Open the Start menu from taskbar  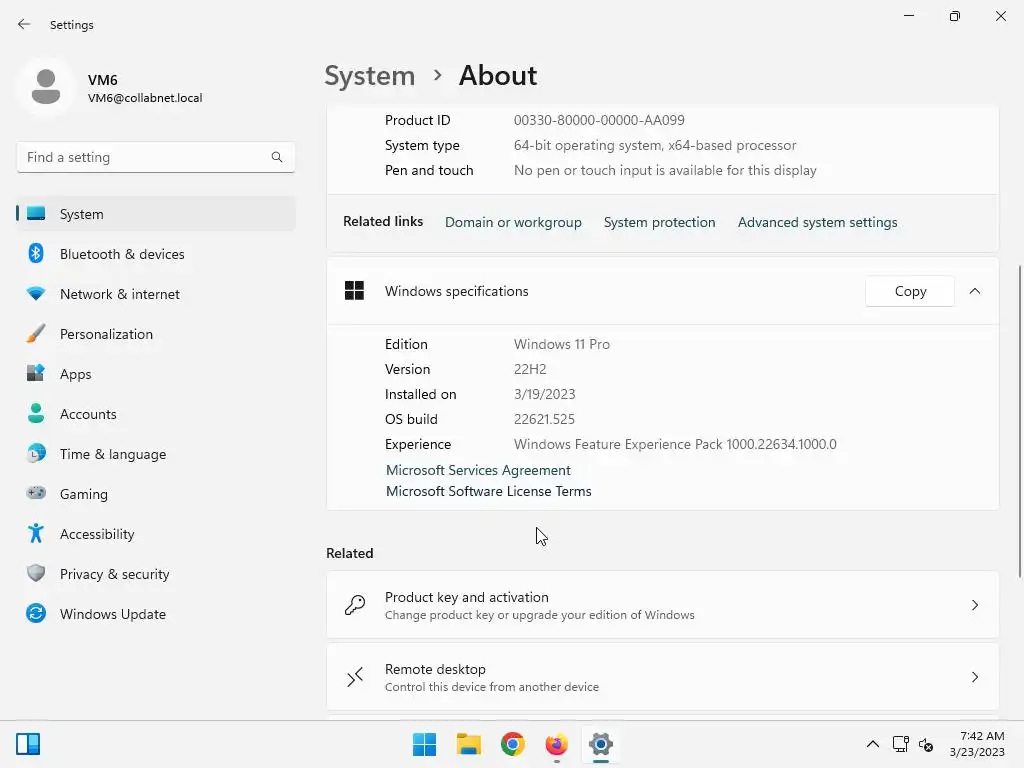[x=424, y=744]
